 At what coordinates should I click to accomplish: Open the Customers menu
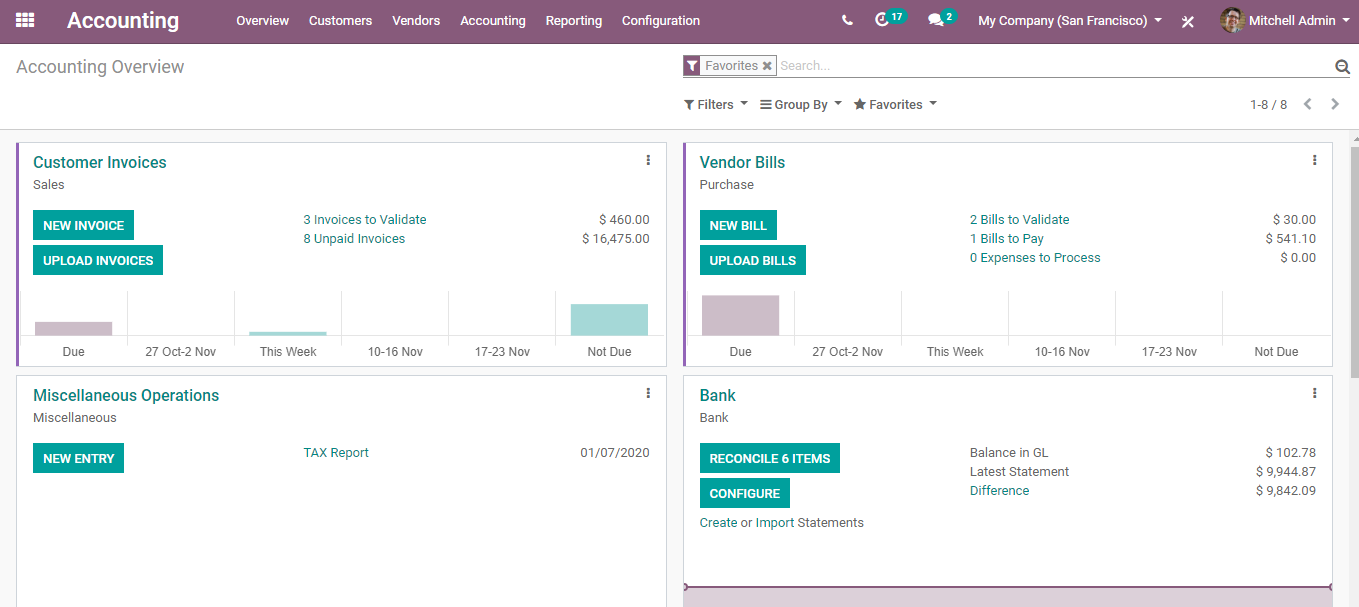[340, 20]
